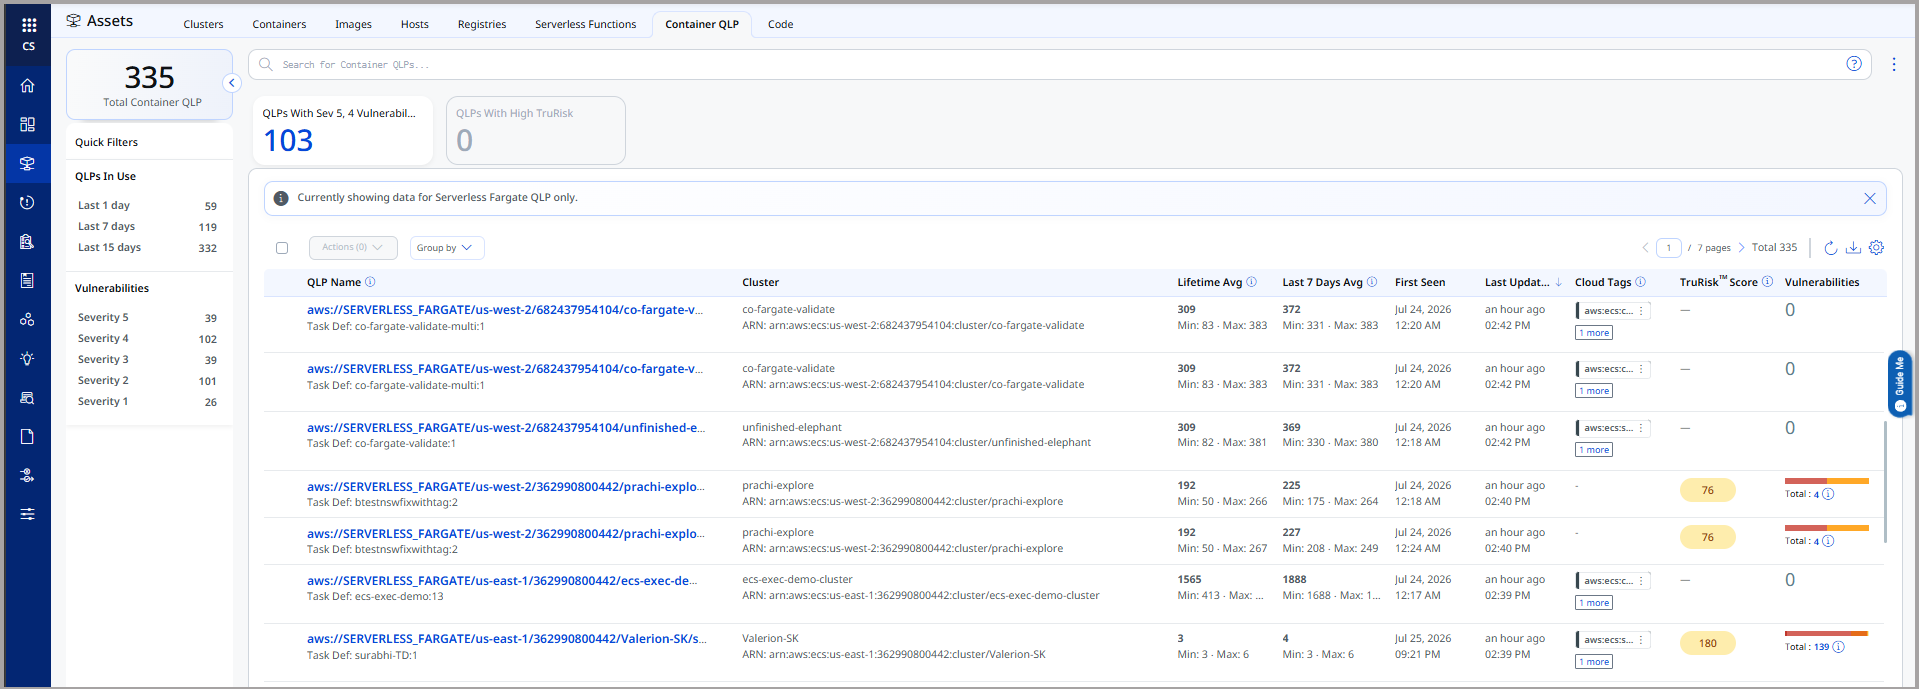The width and height of the screenshot is (1919, 689).
Task: Click info icon next to Last 7 Days Avg
Action: [1372, 282]
